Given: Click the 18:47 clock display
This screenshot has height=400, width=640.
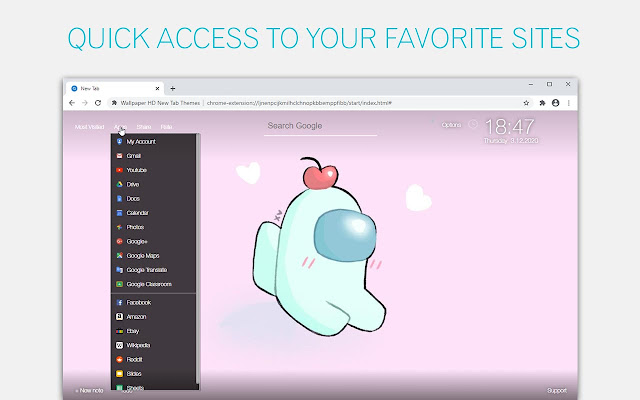Looking at the screenshot, I should [509, 127].
